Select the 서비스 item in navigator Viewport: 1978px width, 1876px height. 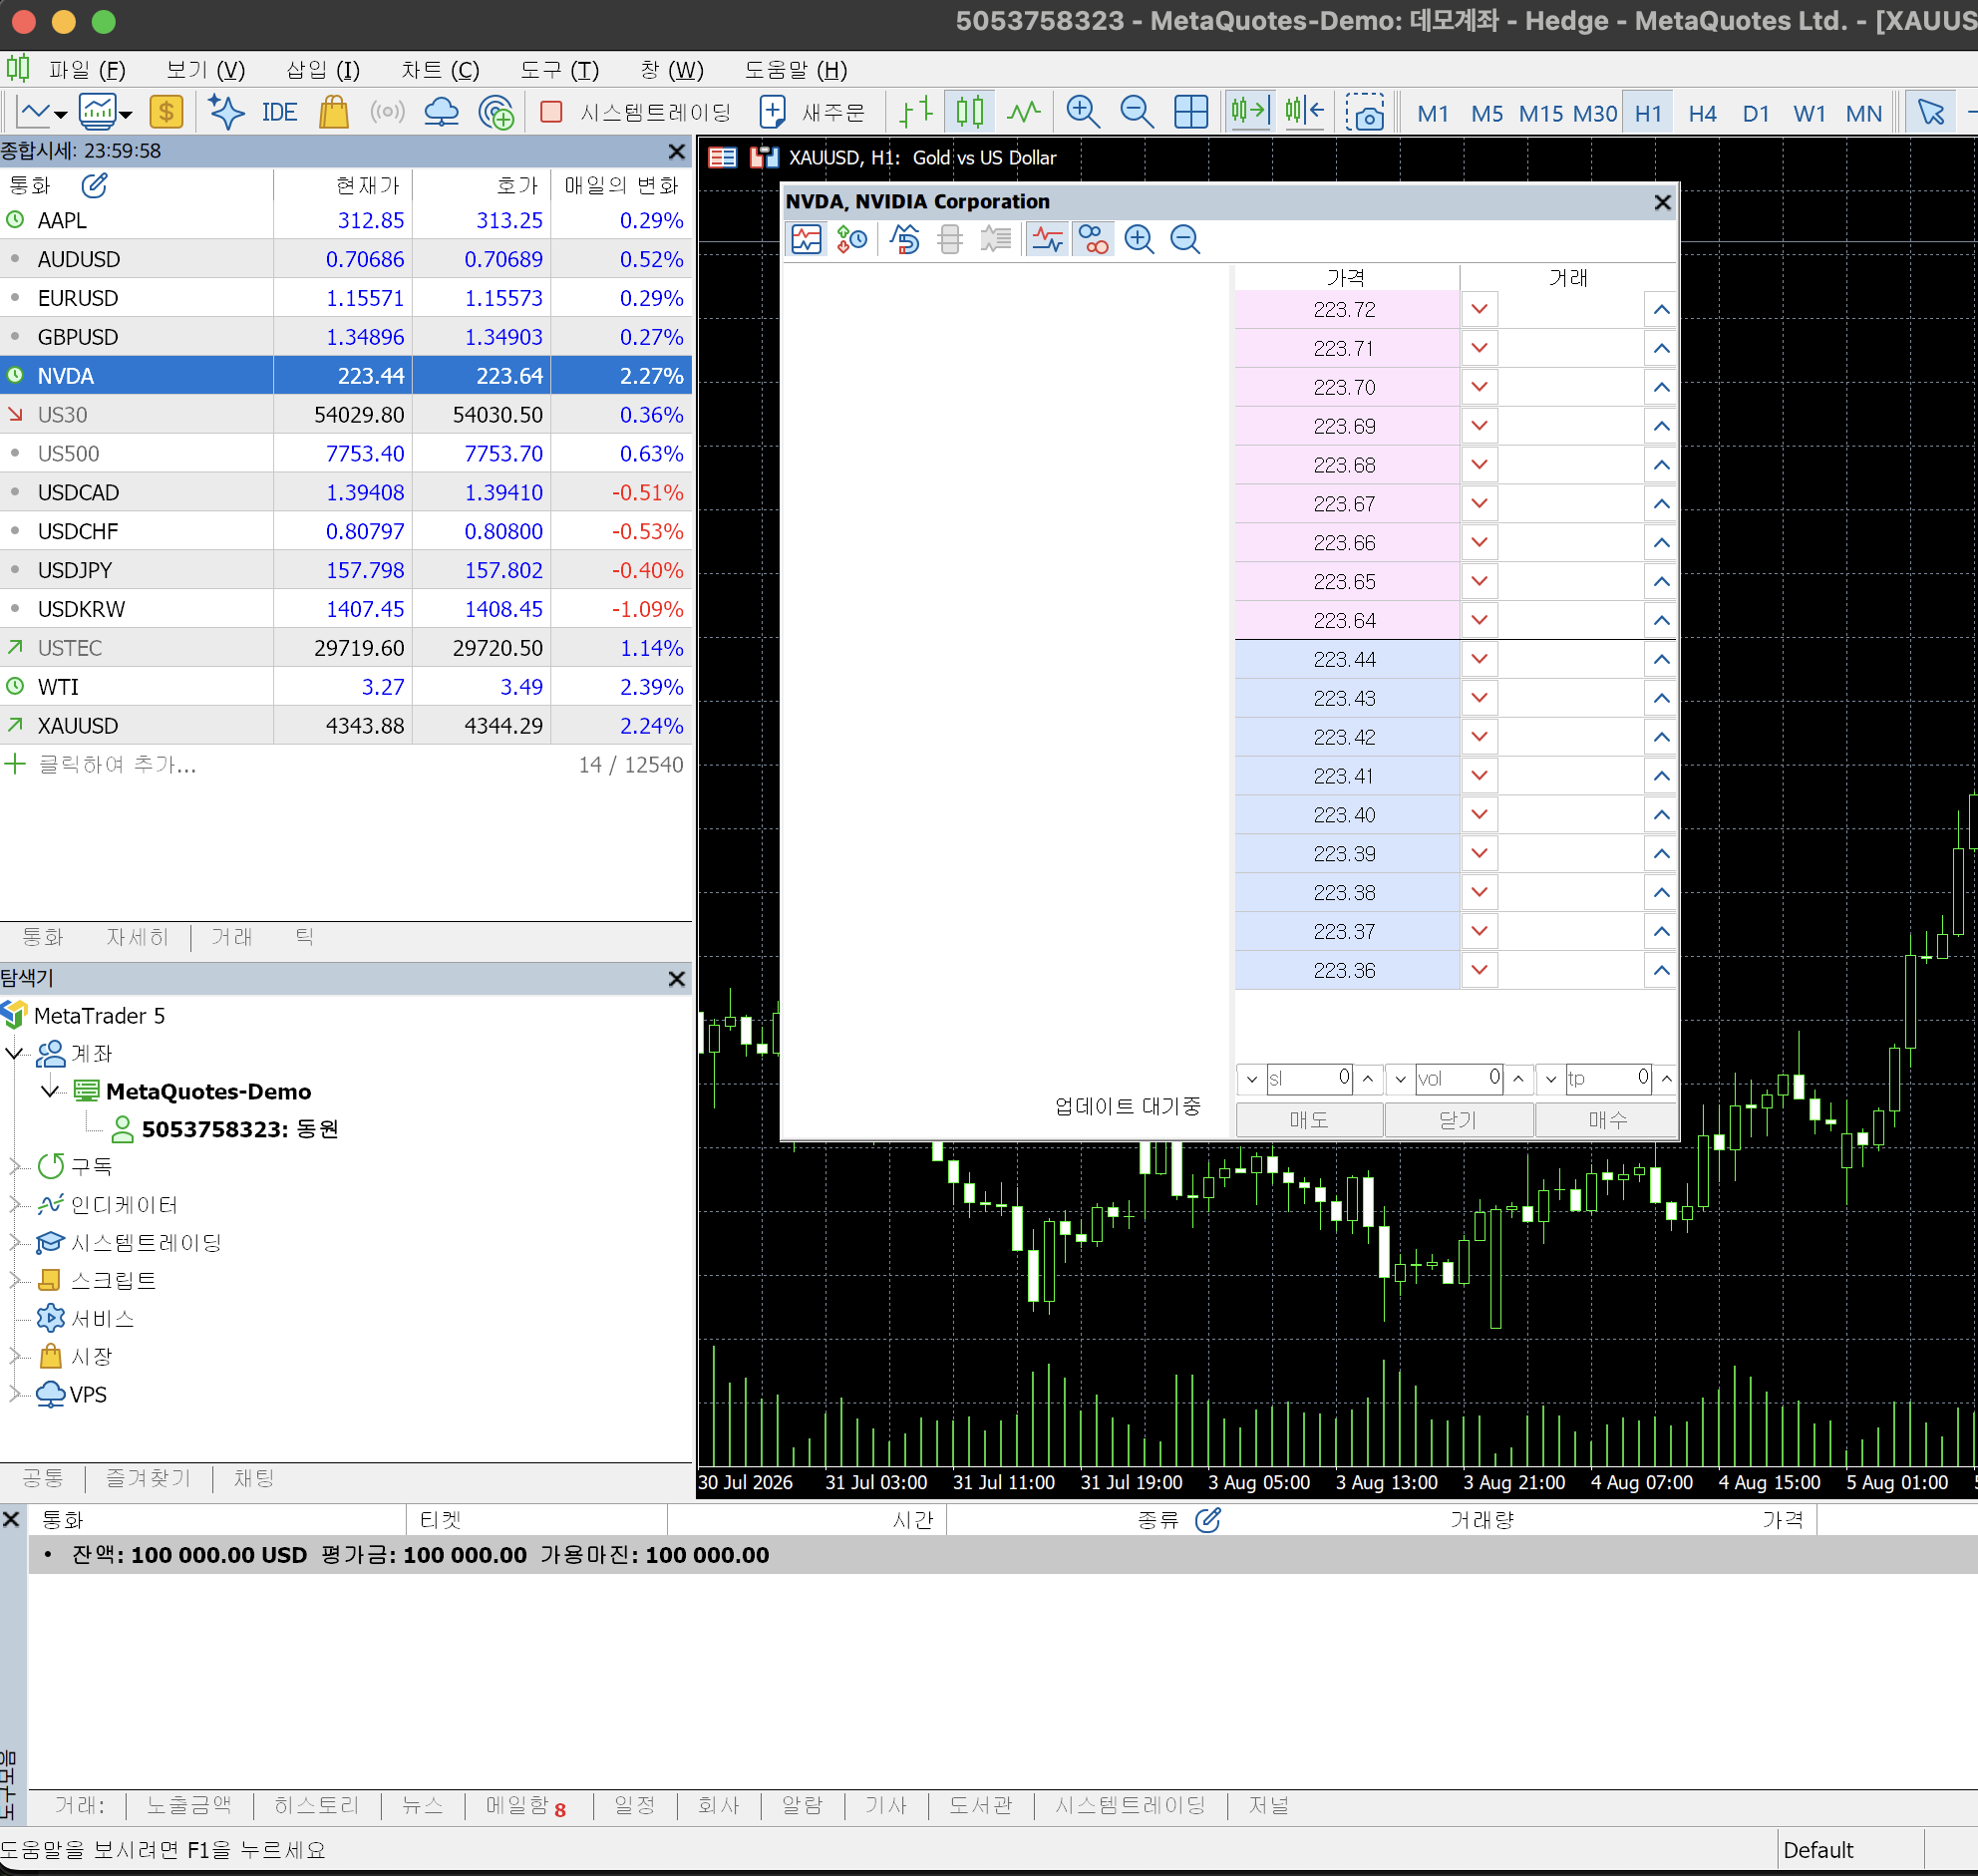[x=101, y=1319]
